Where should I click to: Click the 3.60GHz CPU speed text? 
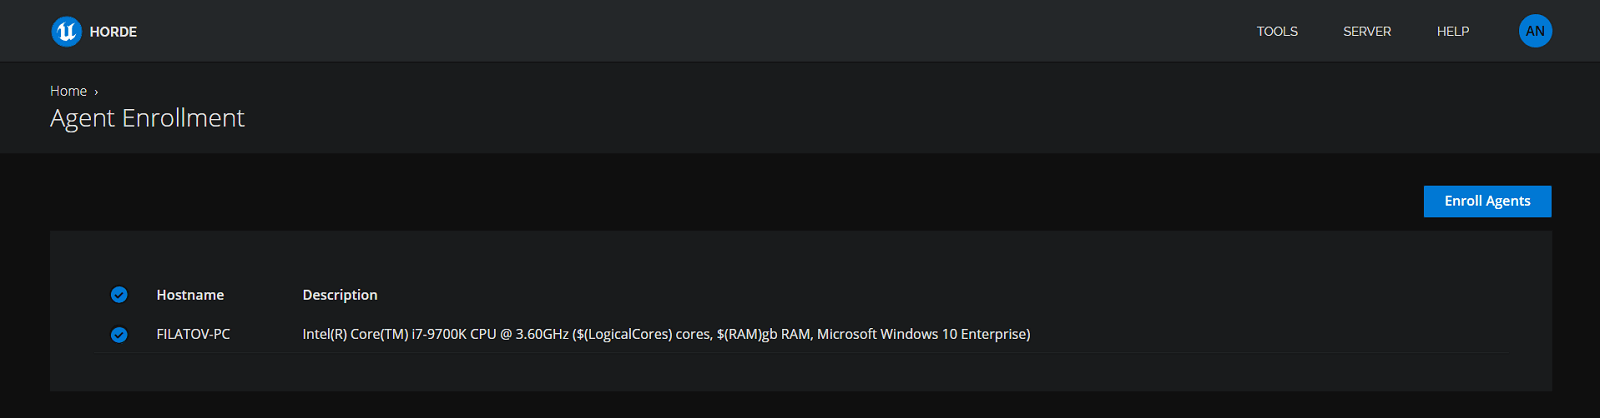tap(541, 334)
